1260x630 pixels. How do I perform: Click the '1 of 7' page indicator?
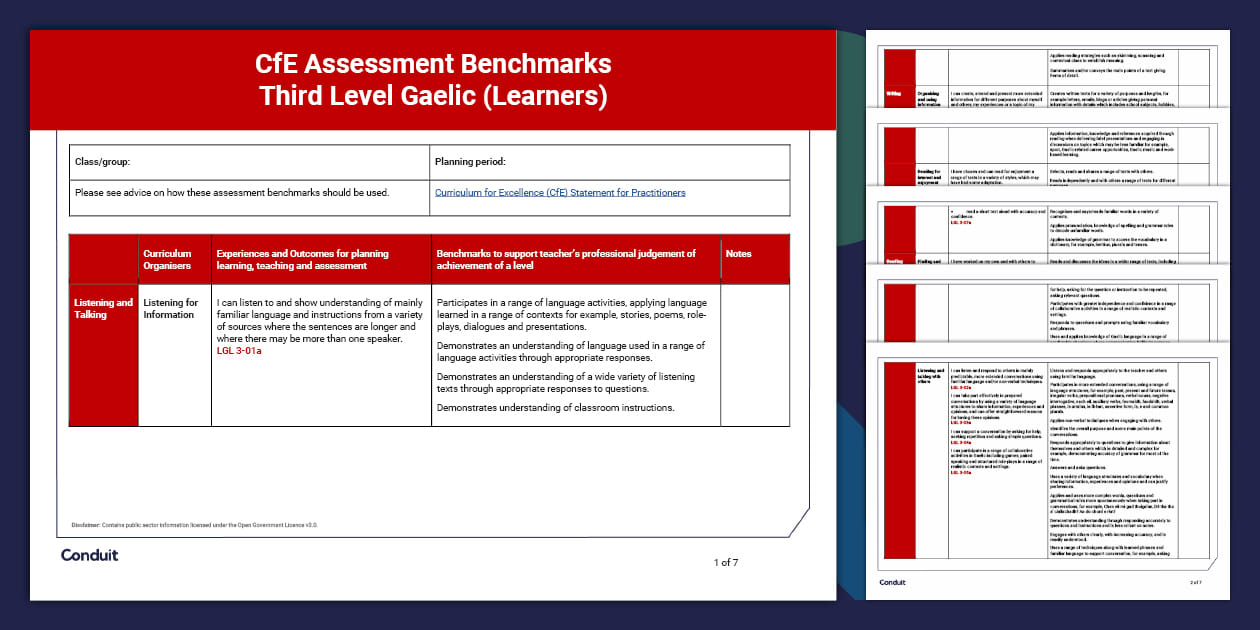pyautogui.click(x=727, y=563)
